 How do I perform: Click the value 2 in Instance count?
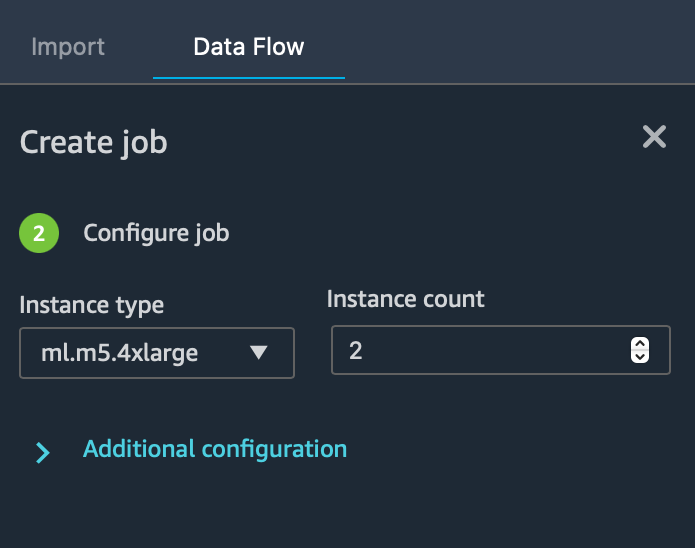pos(356,350)
